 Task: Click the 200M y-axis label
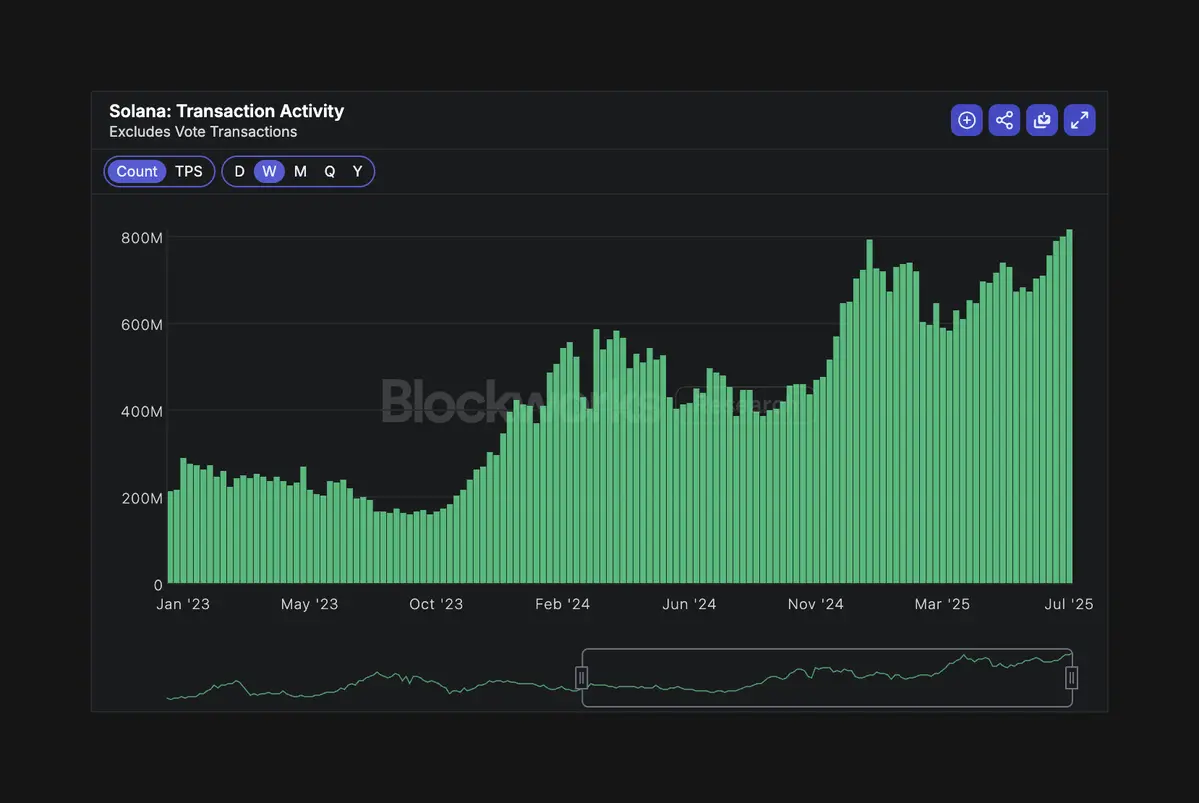pos(142,499)
